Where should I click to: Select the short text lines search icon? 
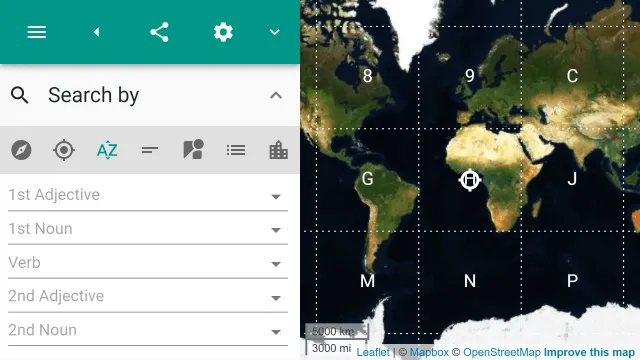(x=150, y=150)
